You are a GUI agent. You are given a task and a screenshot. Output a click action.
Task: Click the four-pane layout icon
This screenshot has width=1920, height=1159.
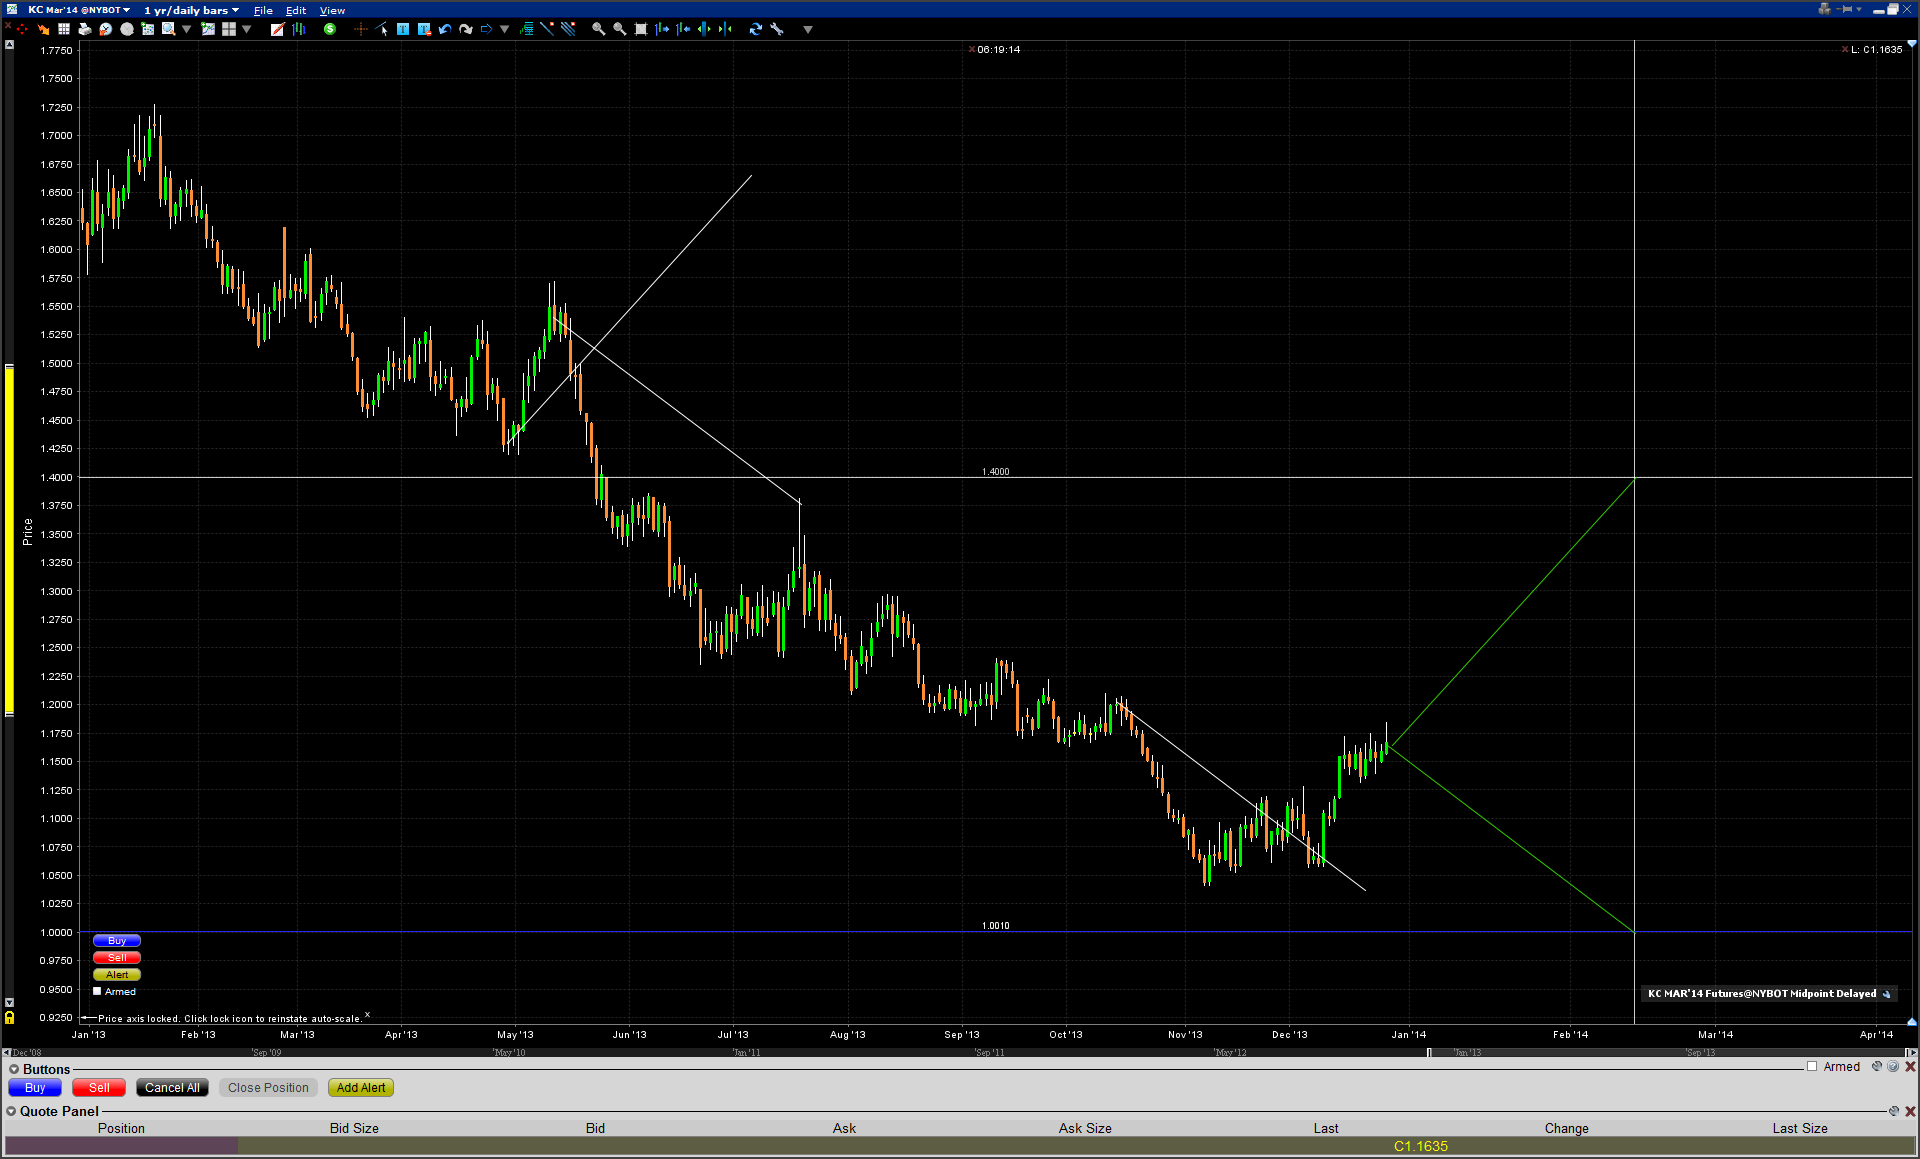point(229,29)
